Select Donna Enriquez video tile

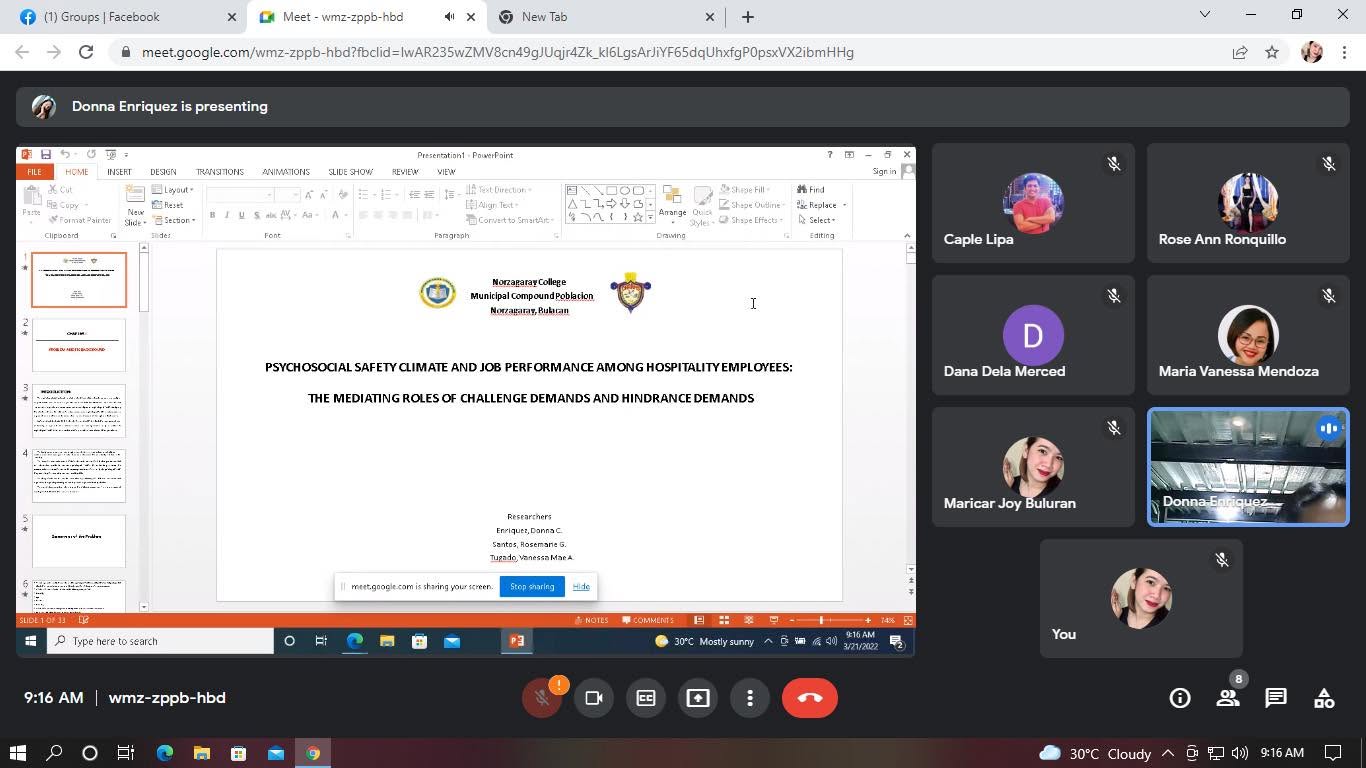tap(1248, 467)
